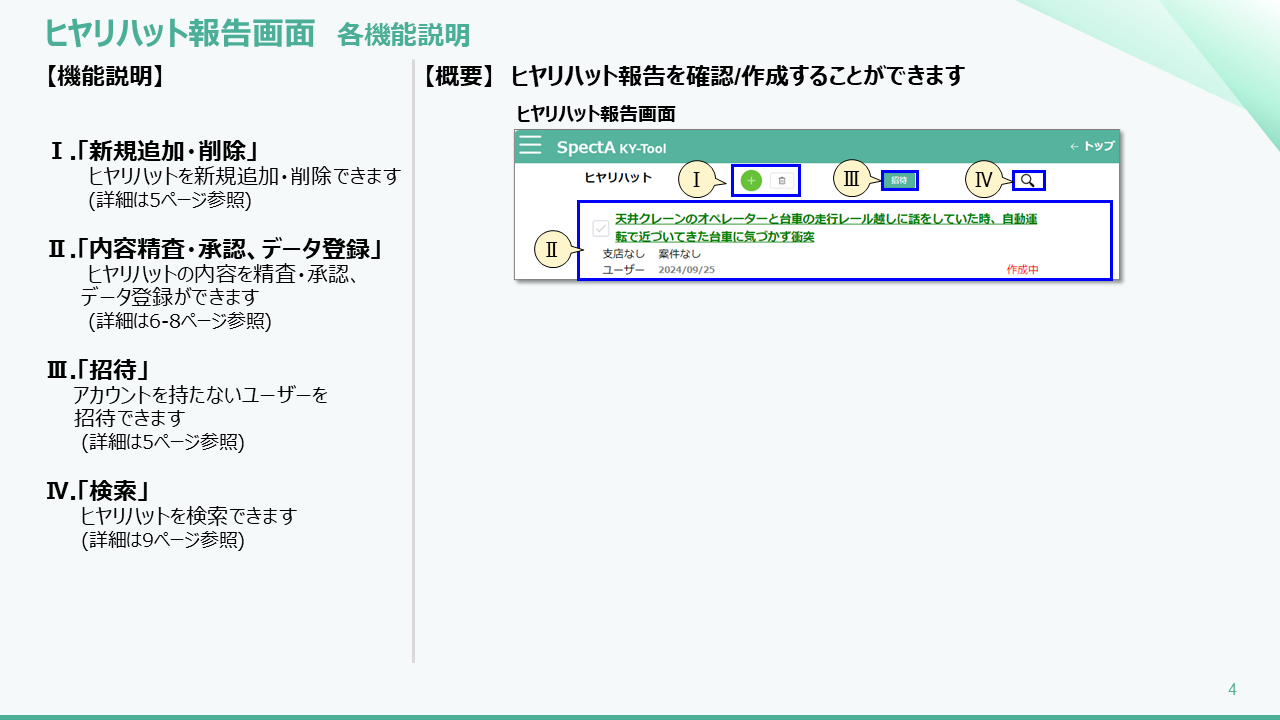1280x720 pixels.
Task: Select the Ⅱ.「内容精査・承認、データ登録」 heading
Action: click(216, 249)
